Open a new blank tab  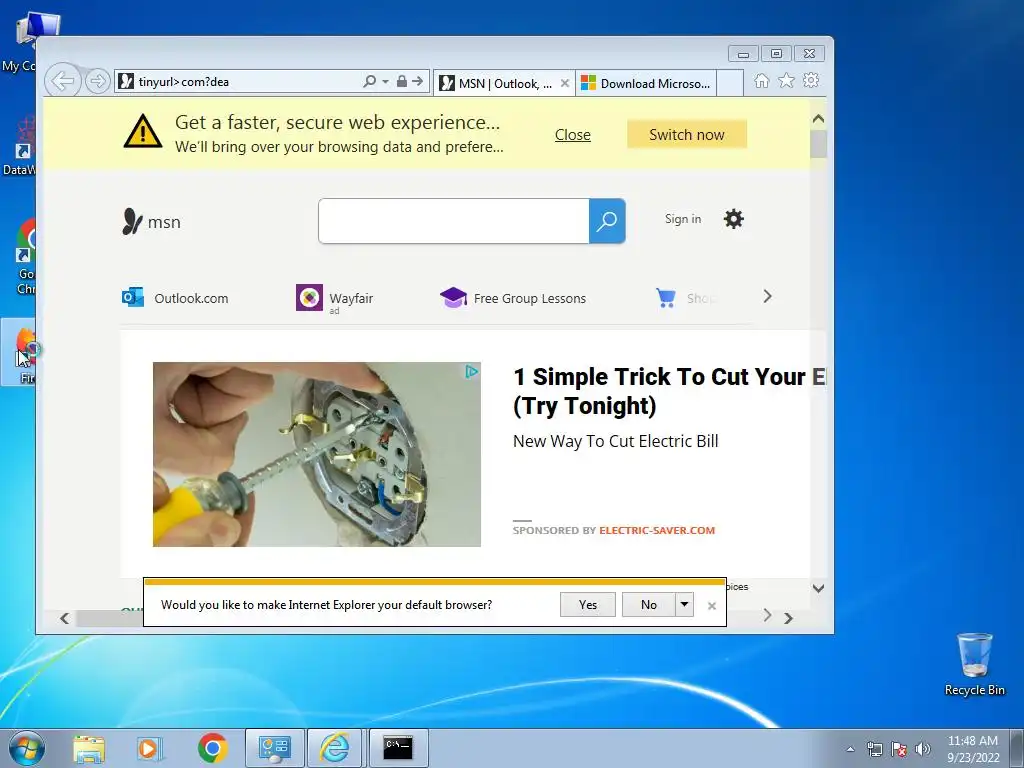[x=730, y=84]
